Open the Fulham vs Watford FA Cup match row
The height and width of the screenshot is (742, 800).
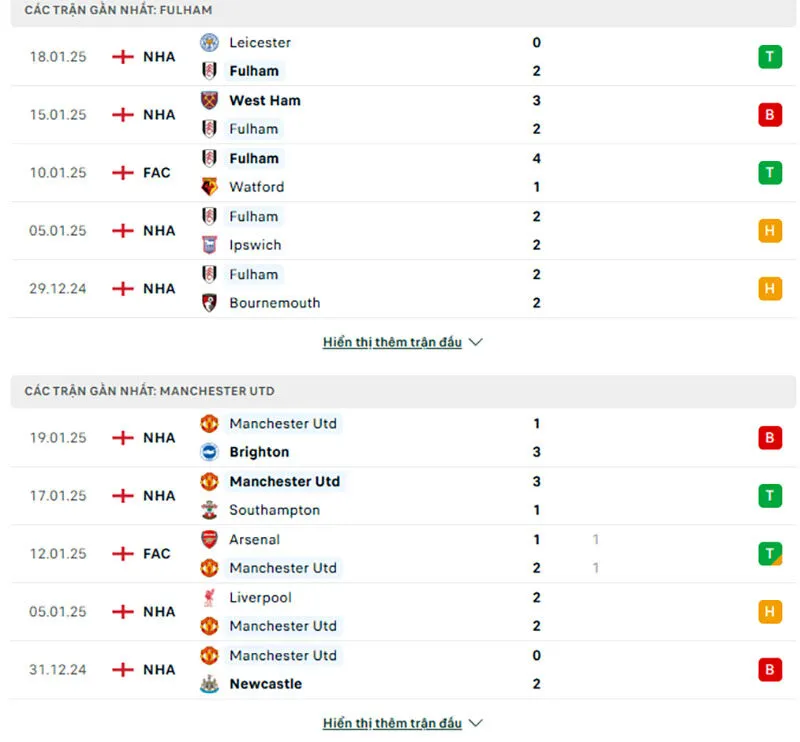pos(400,173)
